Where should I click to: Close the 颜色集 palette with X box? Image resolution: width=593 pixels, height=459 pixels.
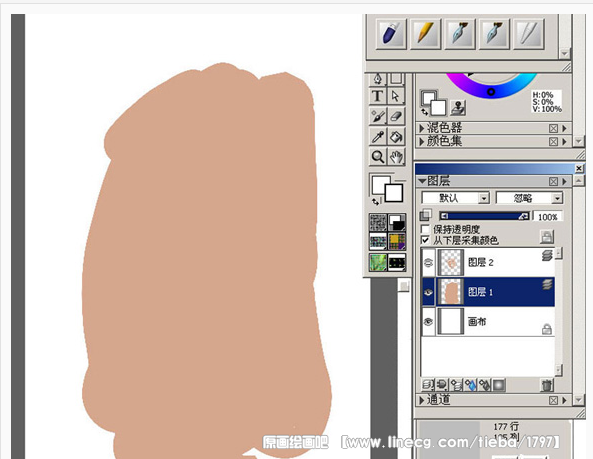click(553, 141)
